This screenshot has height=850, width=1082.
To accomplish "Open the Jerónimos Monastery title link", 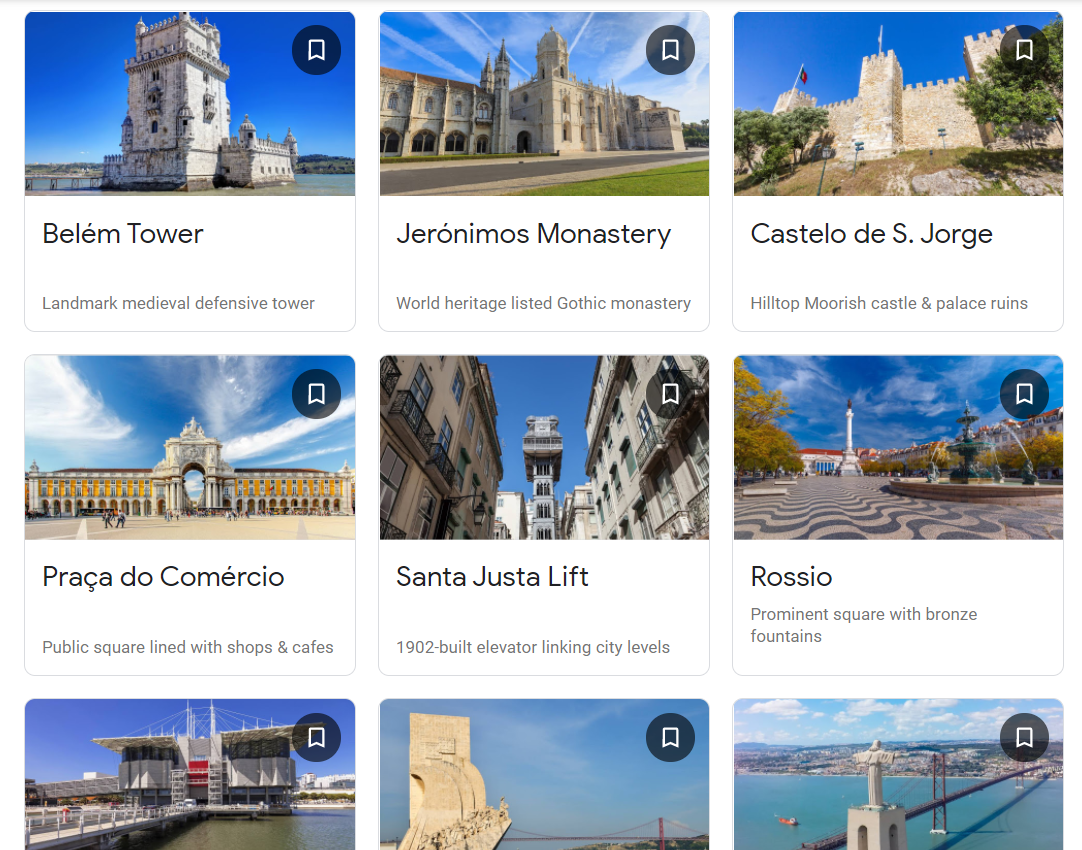I will click(533, 234).
